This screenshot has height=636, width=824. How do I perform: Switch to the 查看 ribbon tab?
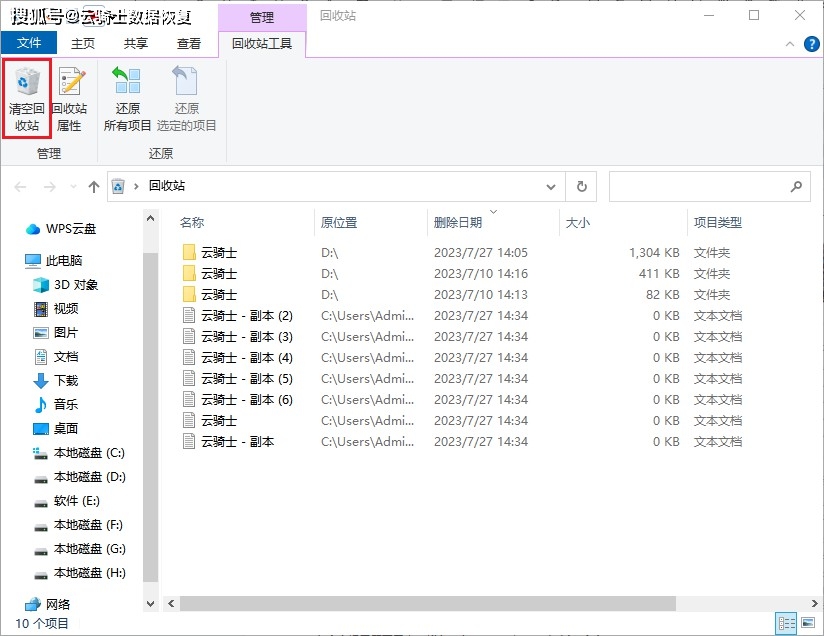(186, 43)
